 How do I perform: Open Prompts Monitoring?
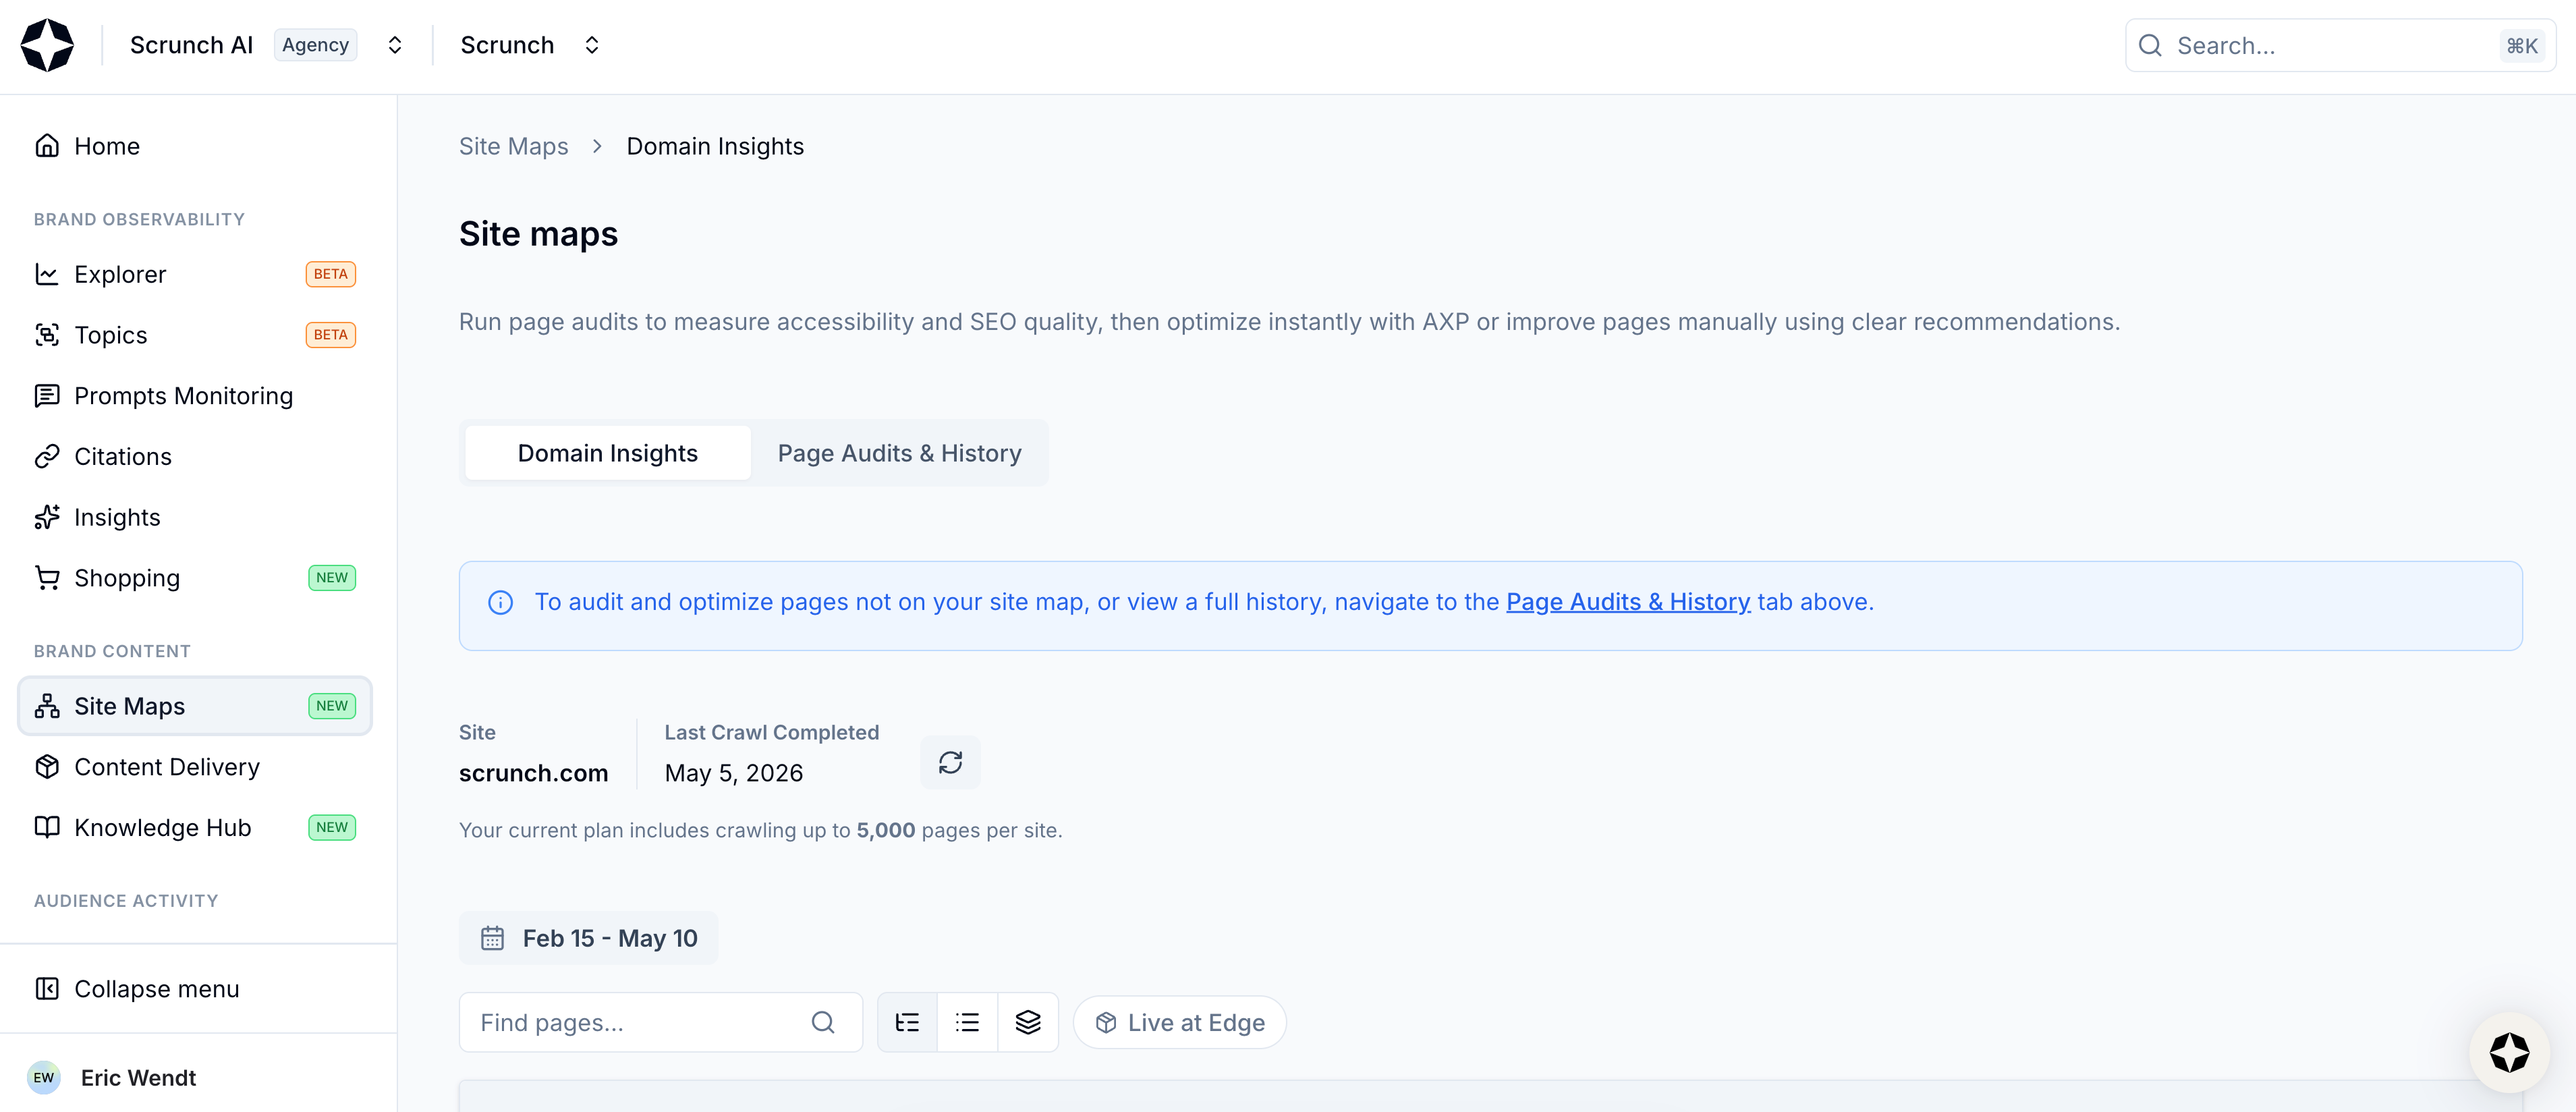click(x=195, y=396)
